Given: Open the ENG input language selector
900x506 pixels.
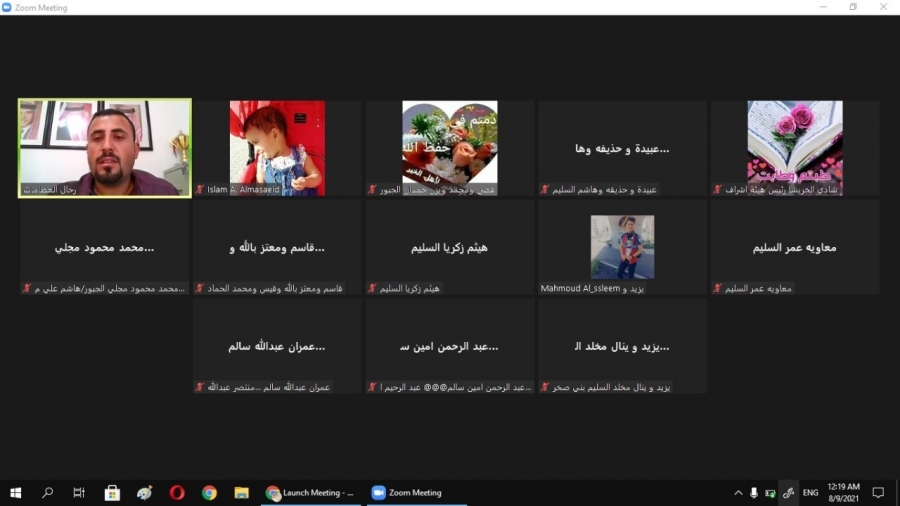Looking at the screenshot, I should (x=810, y=493).
